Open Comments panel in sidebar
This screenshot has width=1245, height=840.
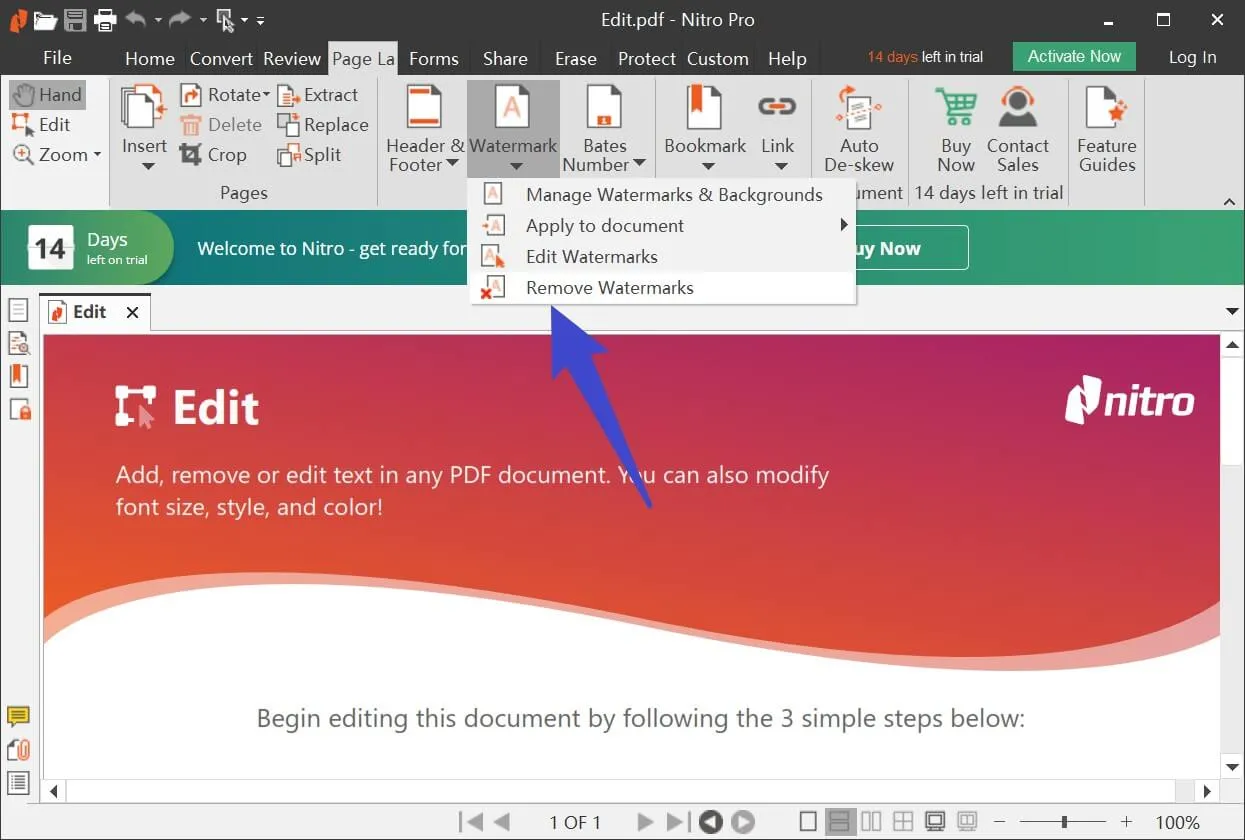coord(18,716)
